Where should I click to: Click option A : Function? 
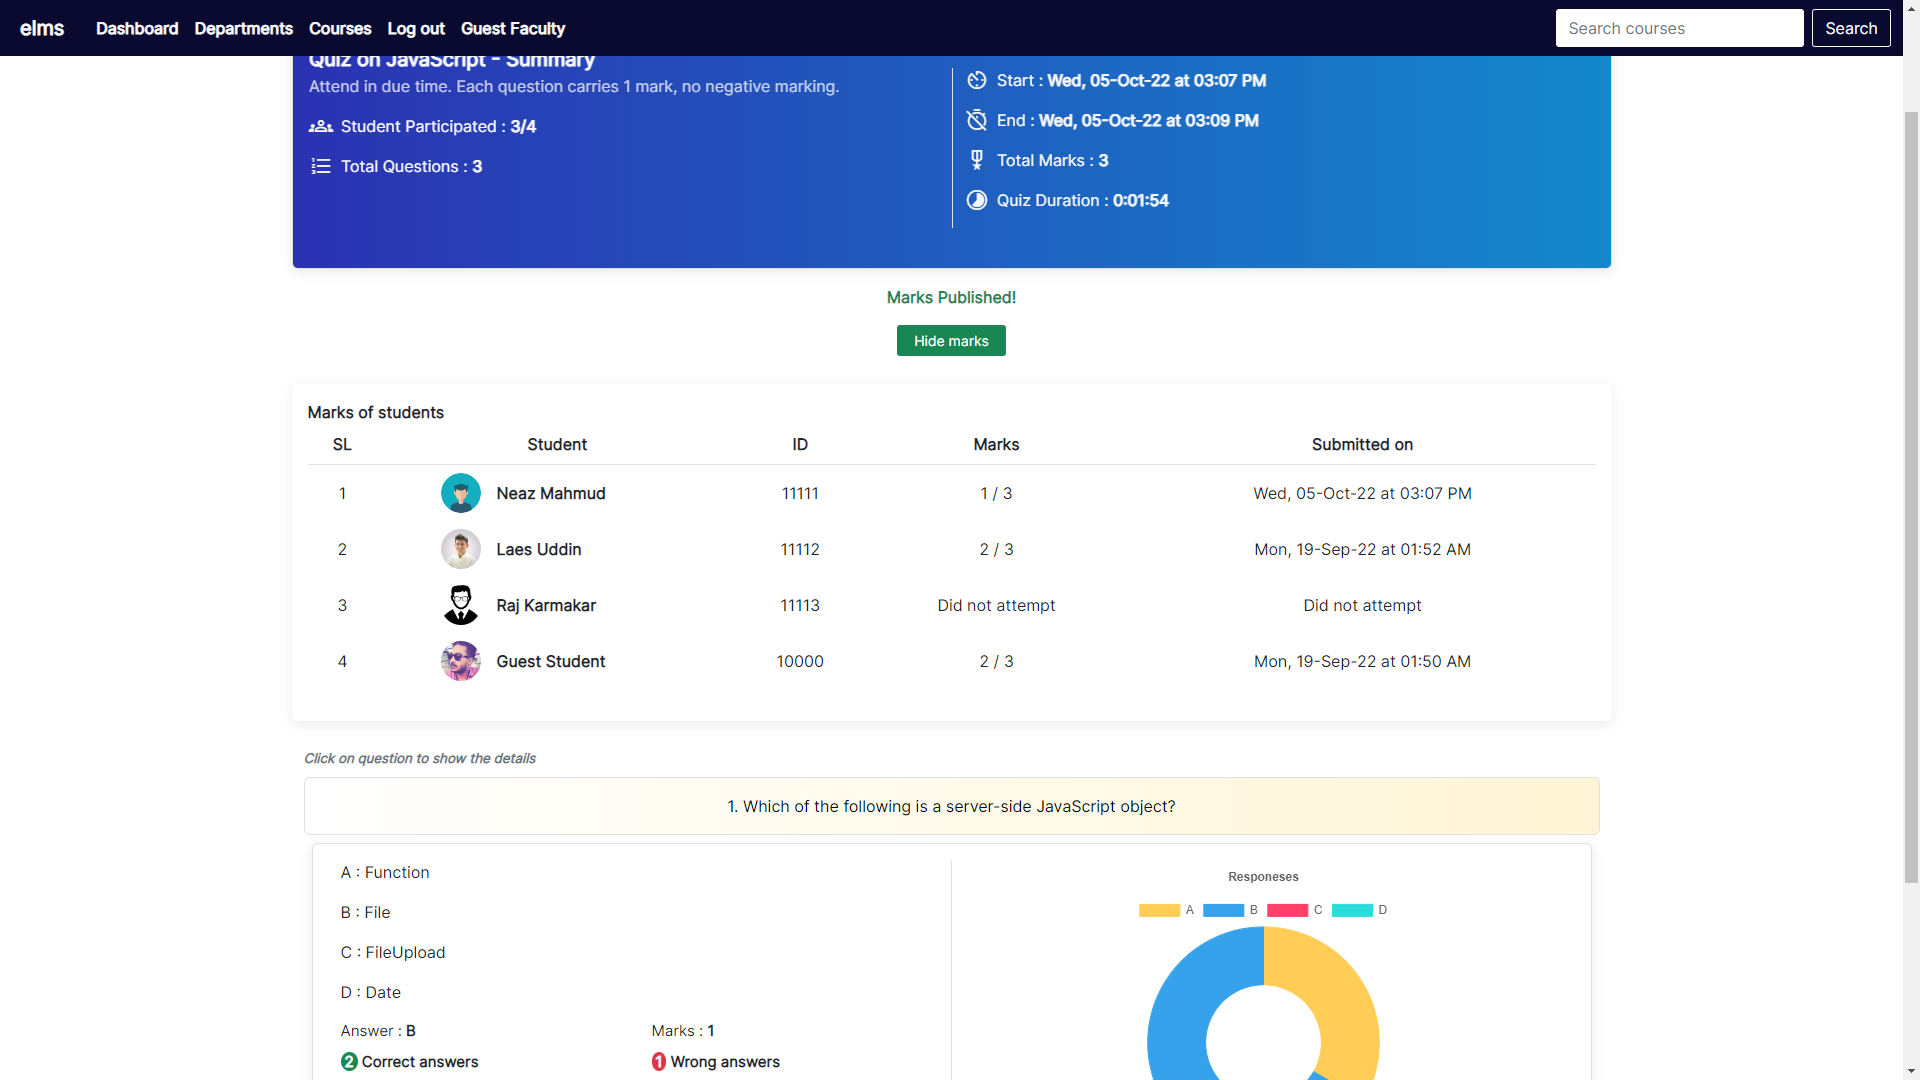tap(385, 872)
